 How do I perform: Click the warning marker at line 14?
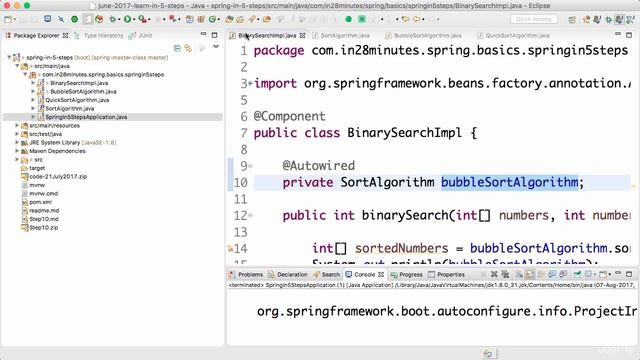pos(230,248)
